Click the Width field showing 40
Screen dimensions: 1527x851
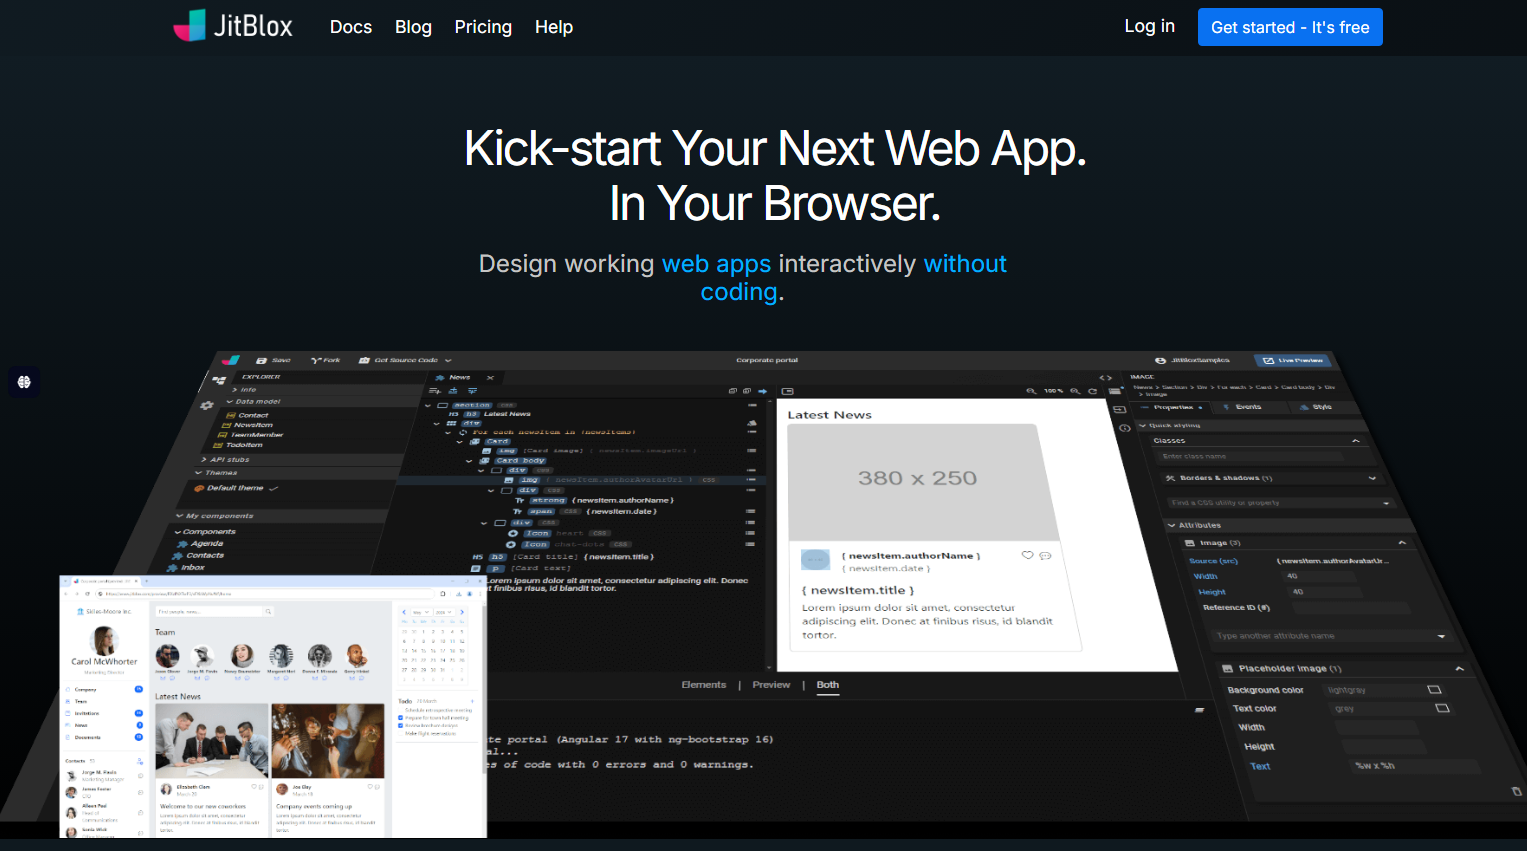coord(1319,576)
